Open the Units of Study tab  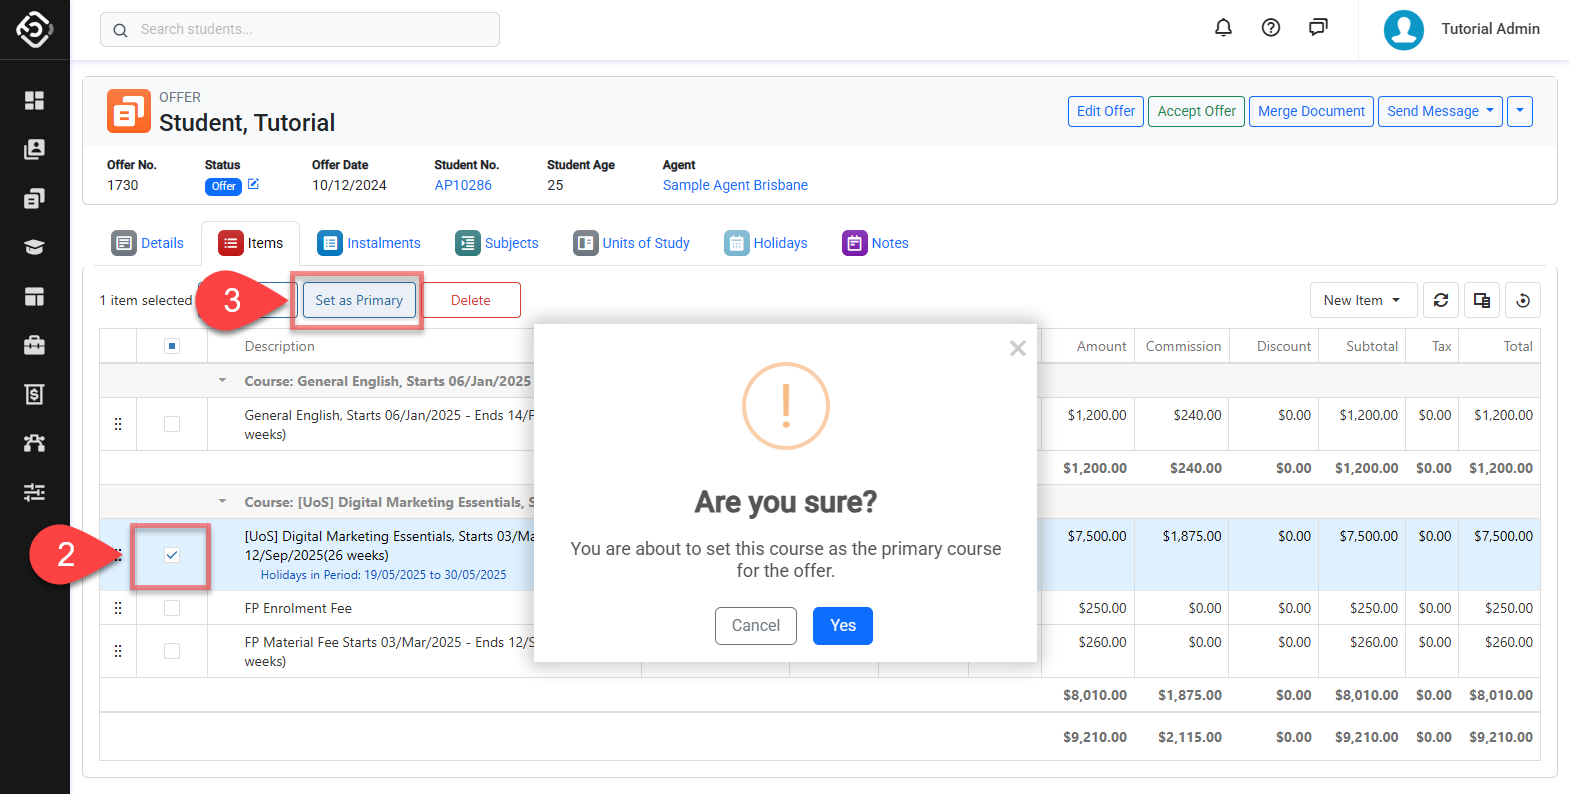click(632, 243)
